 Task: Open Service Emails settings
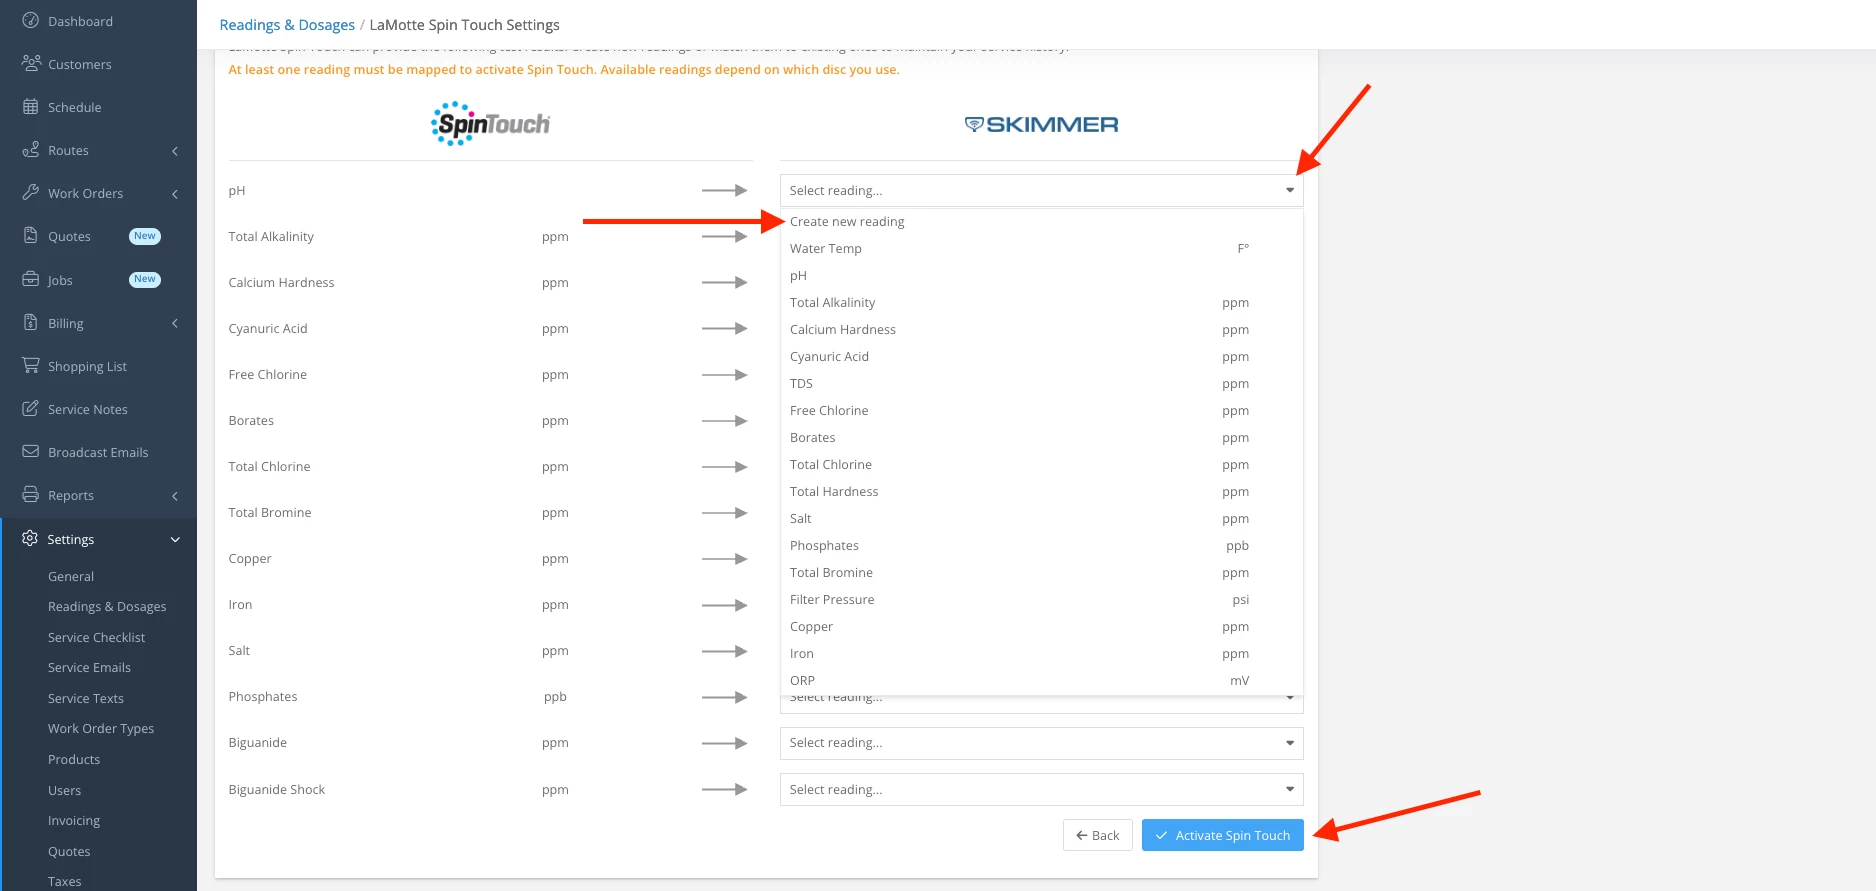point(89,668)
